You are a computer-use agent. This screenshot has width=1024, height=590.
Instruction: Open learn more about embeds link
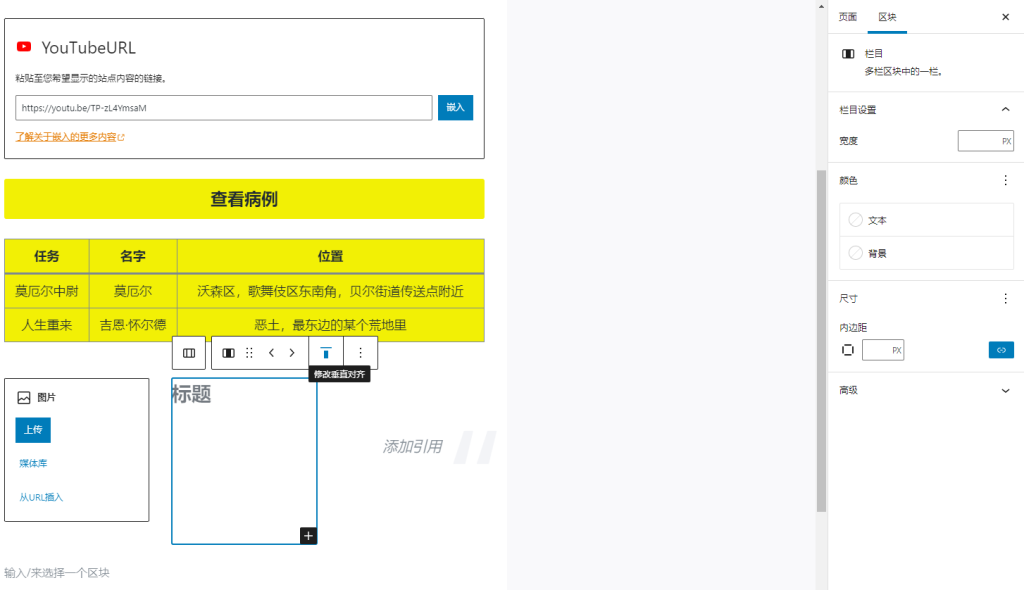70,137
